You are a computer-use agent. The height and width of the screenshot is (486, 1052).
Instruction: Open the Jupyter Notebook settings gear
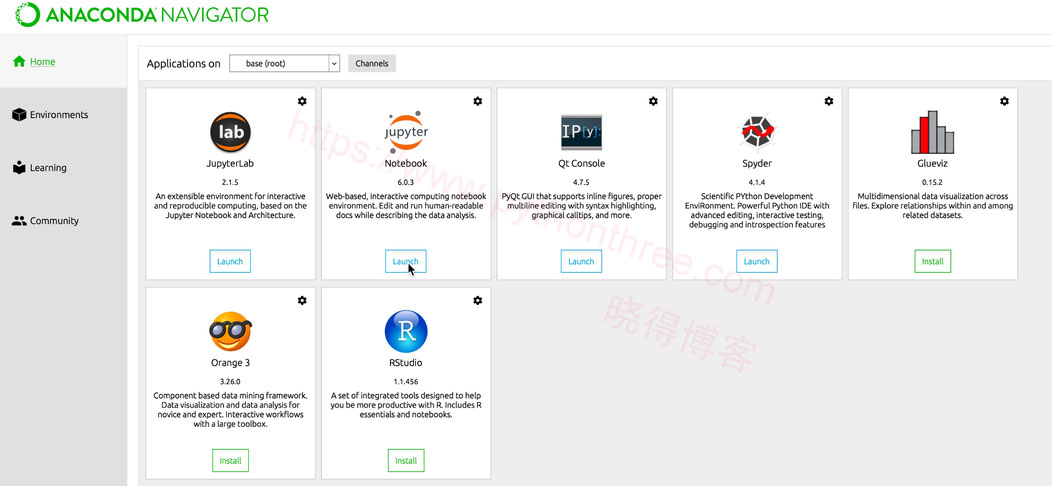coord(478,101)
